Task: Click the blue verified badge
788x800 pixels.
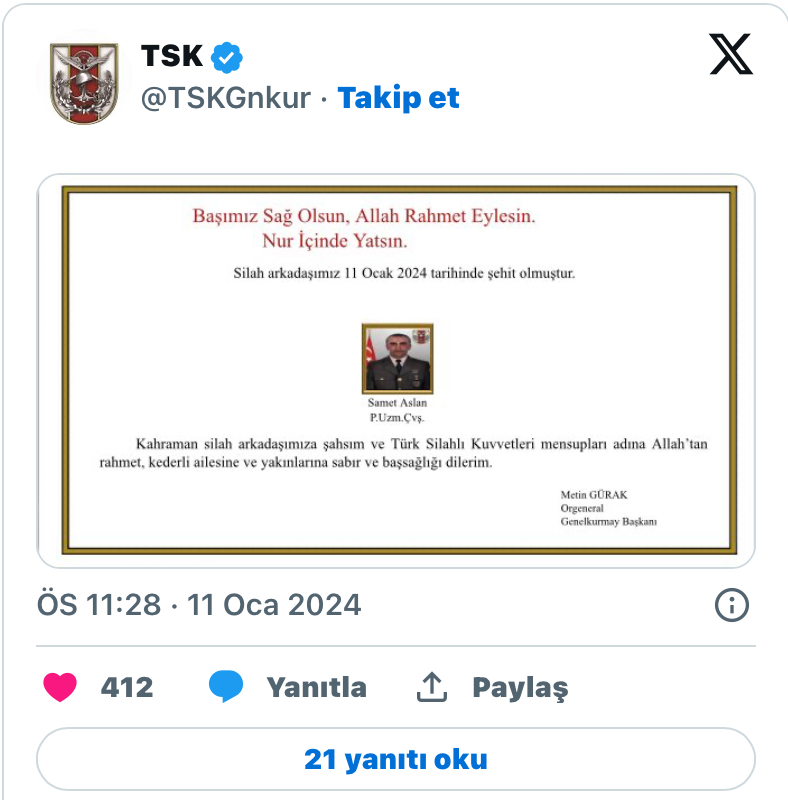Action: [227, 57]
